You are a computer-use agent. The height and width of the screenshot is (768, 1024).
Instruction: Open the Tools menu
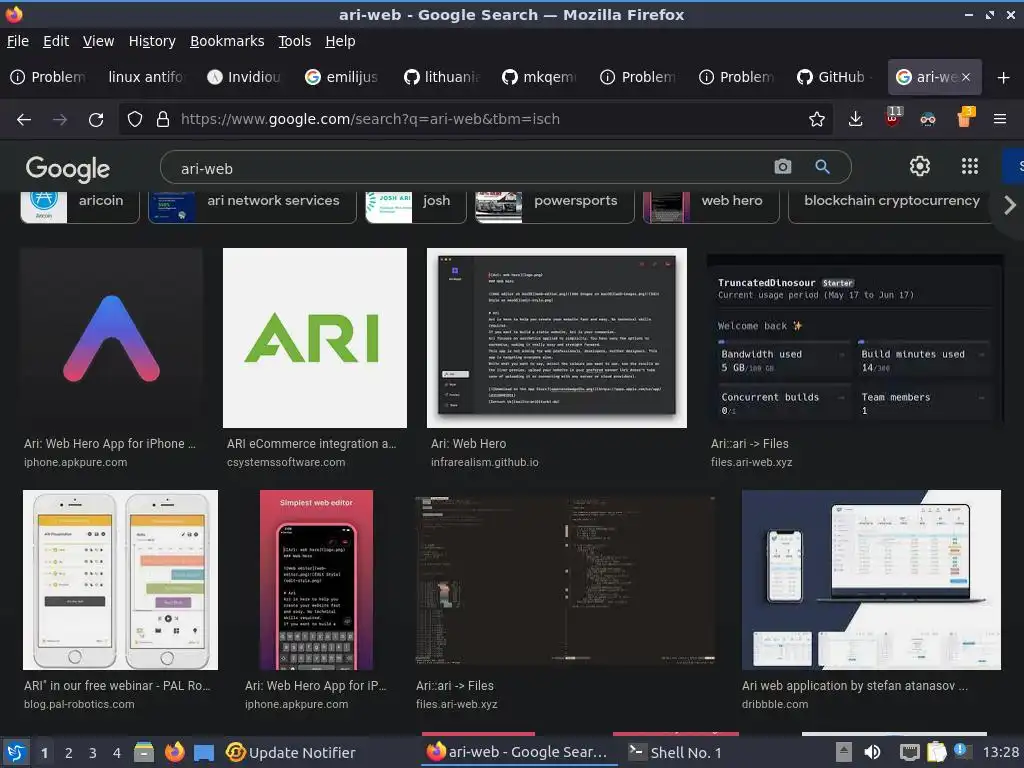pyautogui.click(x=295, y=41)
